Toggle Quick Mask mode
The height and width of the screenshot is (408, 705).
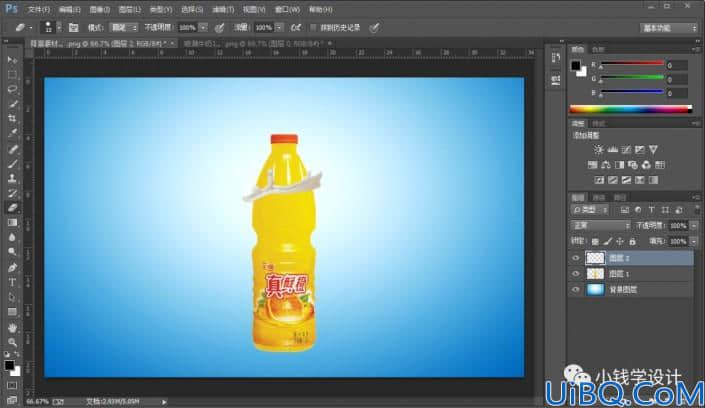[12, 386]
